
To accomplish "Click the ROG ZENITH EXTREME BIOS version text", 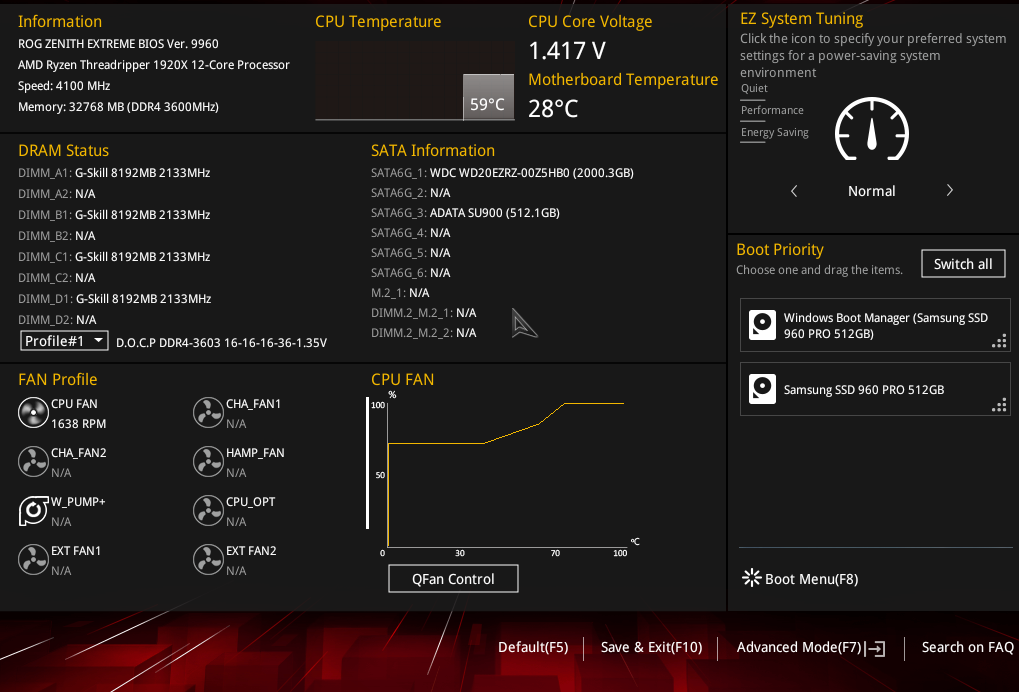I will click(x=118, y=44).
